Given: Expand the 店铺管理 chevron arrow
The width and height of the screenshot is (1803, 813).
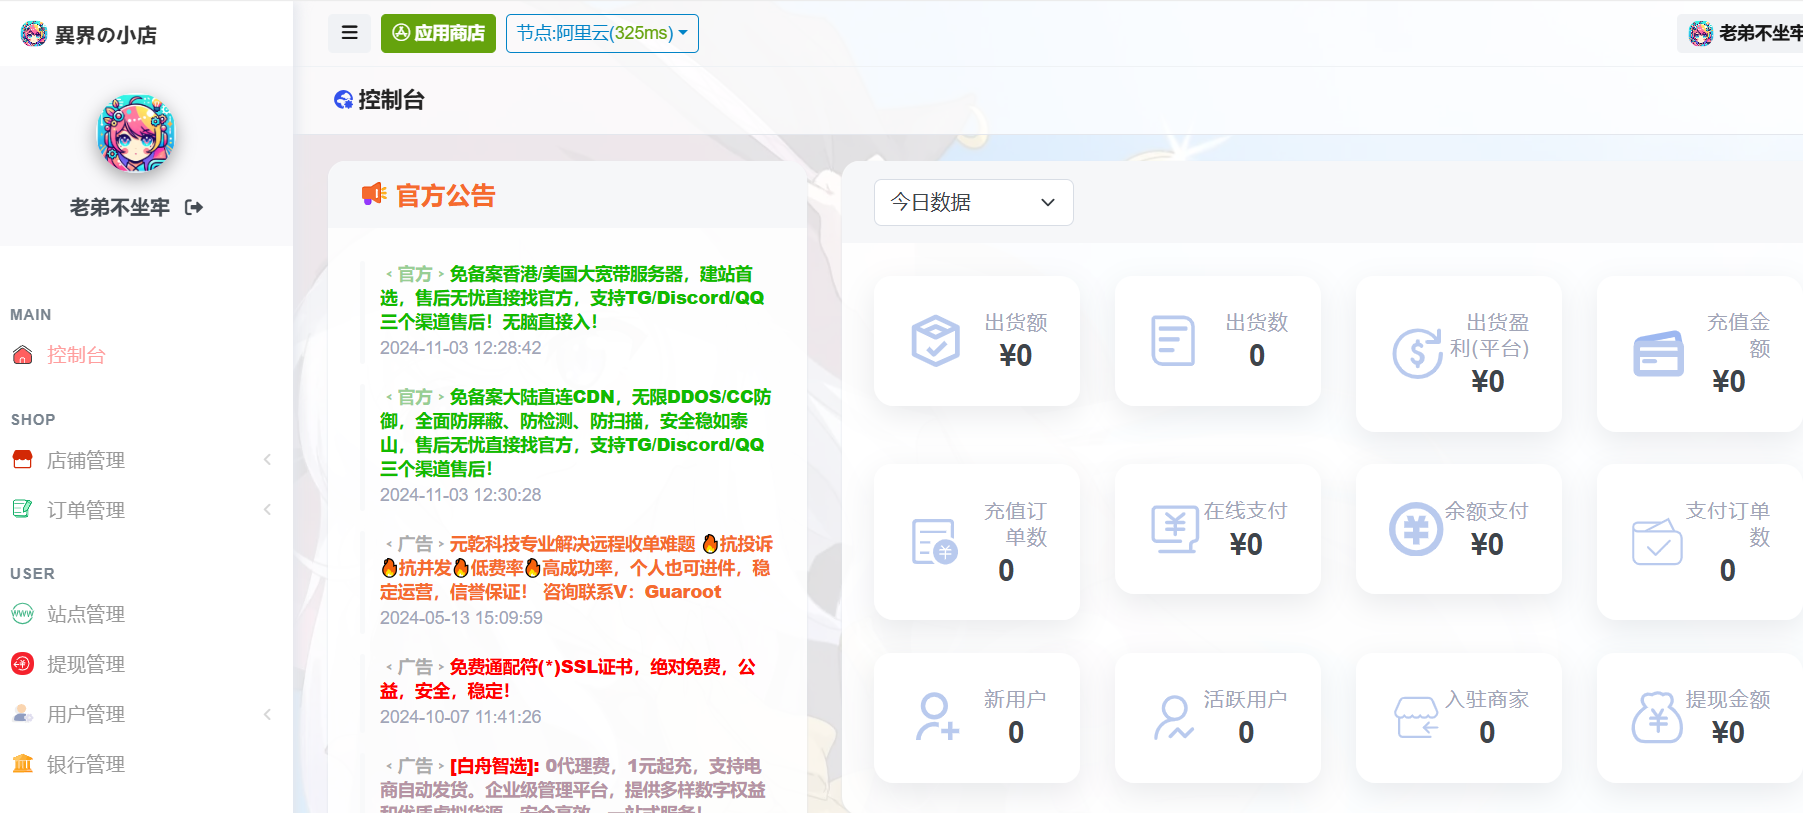Looking at the screenshot, I should pyautogui.click(x=267, y=460).
